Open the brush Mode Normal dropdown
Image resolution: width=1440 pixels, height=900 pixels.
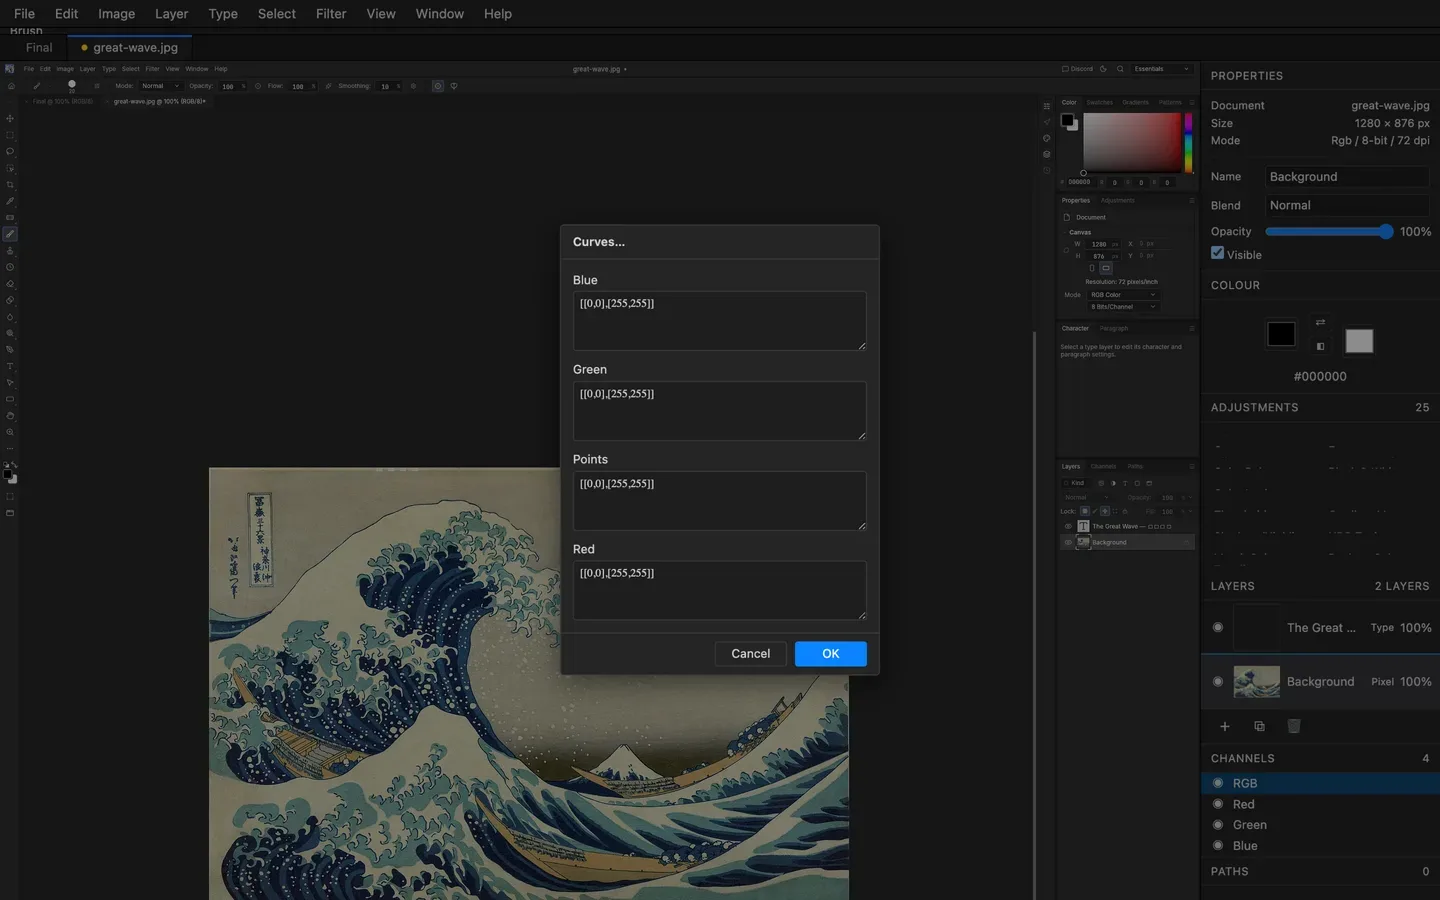pos(160,86)
